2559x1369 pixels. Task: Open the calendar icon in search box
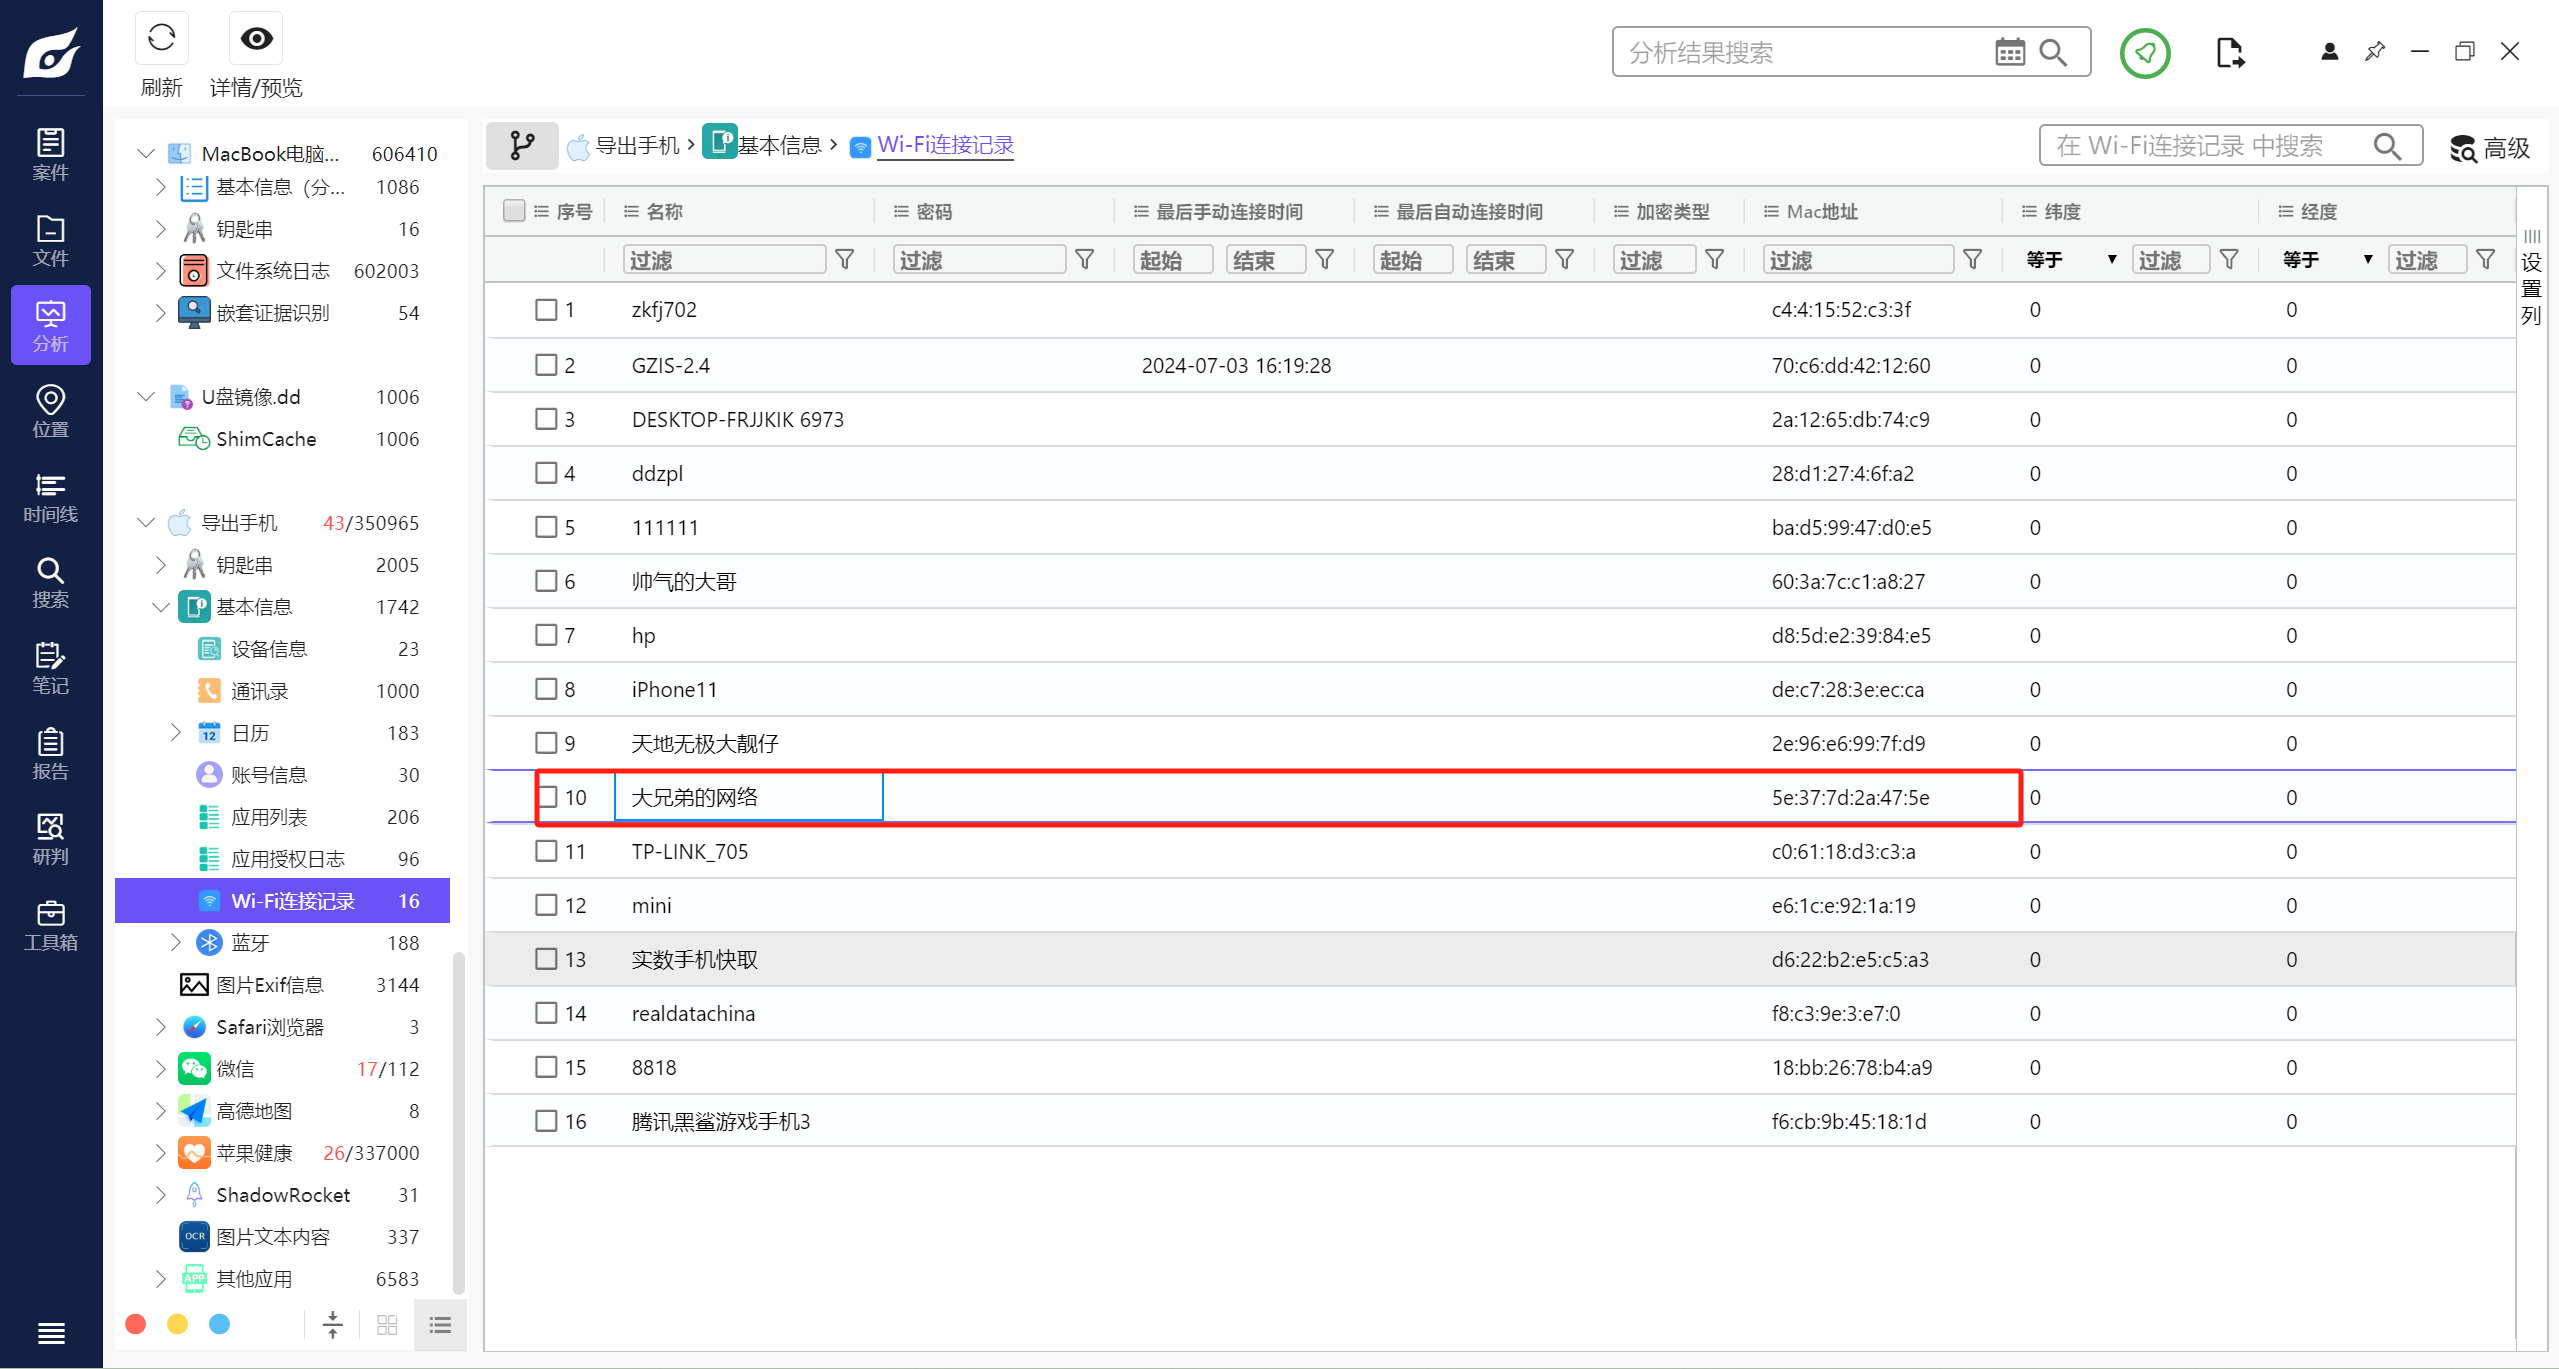(2009, 52)
